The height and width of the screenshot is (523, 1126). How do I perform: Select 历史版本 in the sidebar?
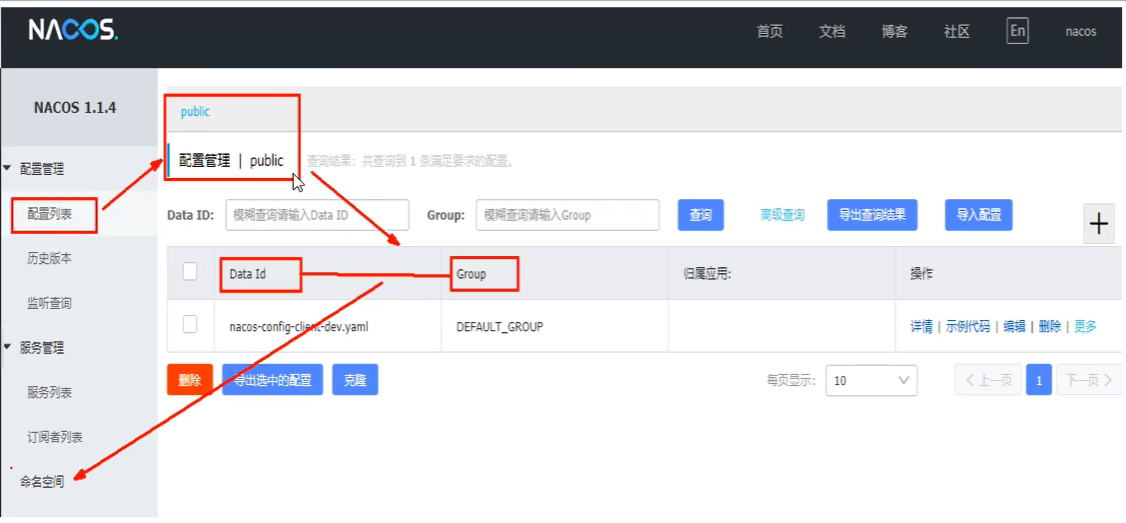coord(50,259)
